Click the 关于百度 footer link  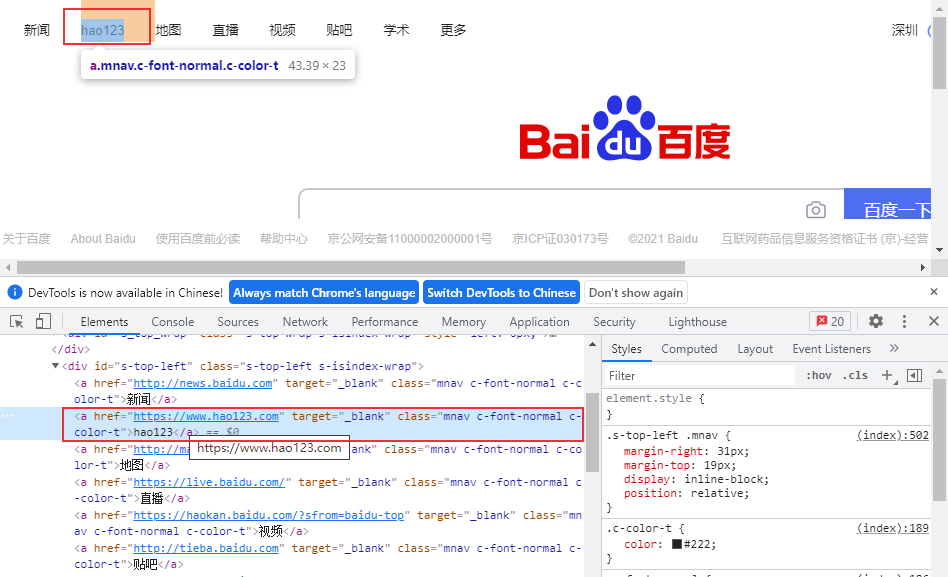[x=27, y=239]
